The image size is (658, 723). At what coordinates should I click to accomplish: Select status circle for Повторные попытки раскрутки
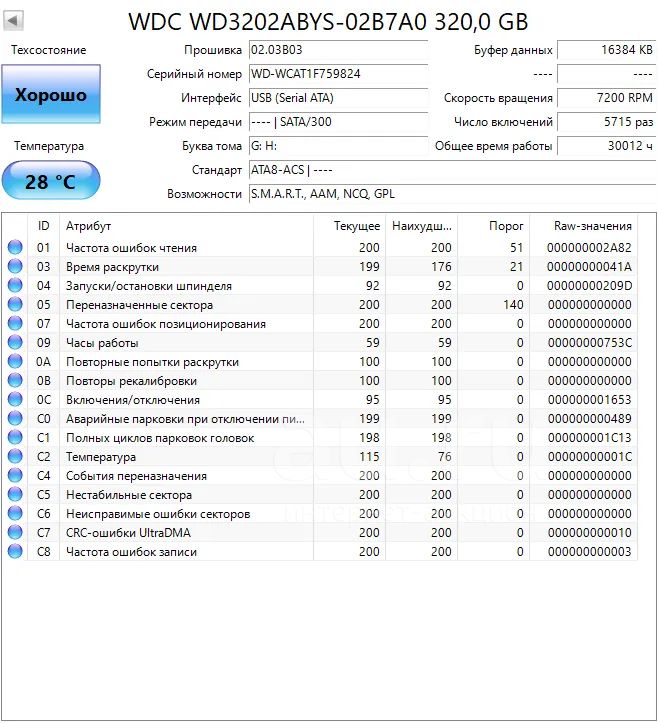pos(15,362)
